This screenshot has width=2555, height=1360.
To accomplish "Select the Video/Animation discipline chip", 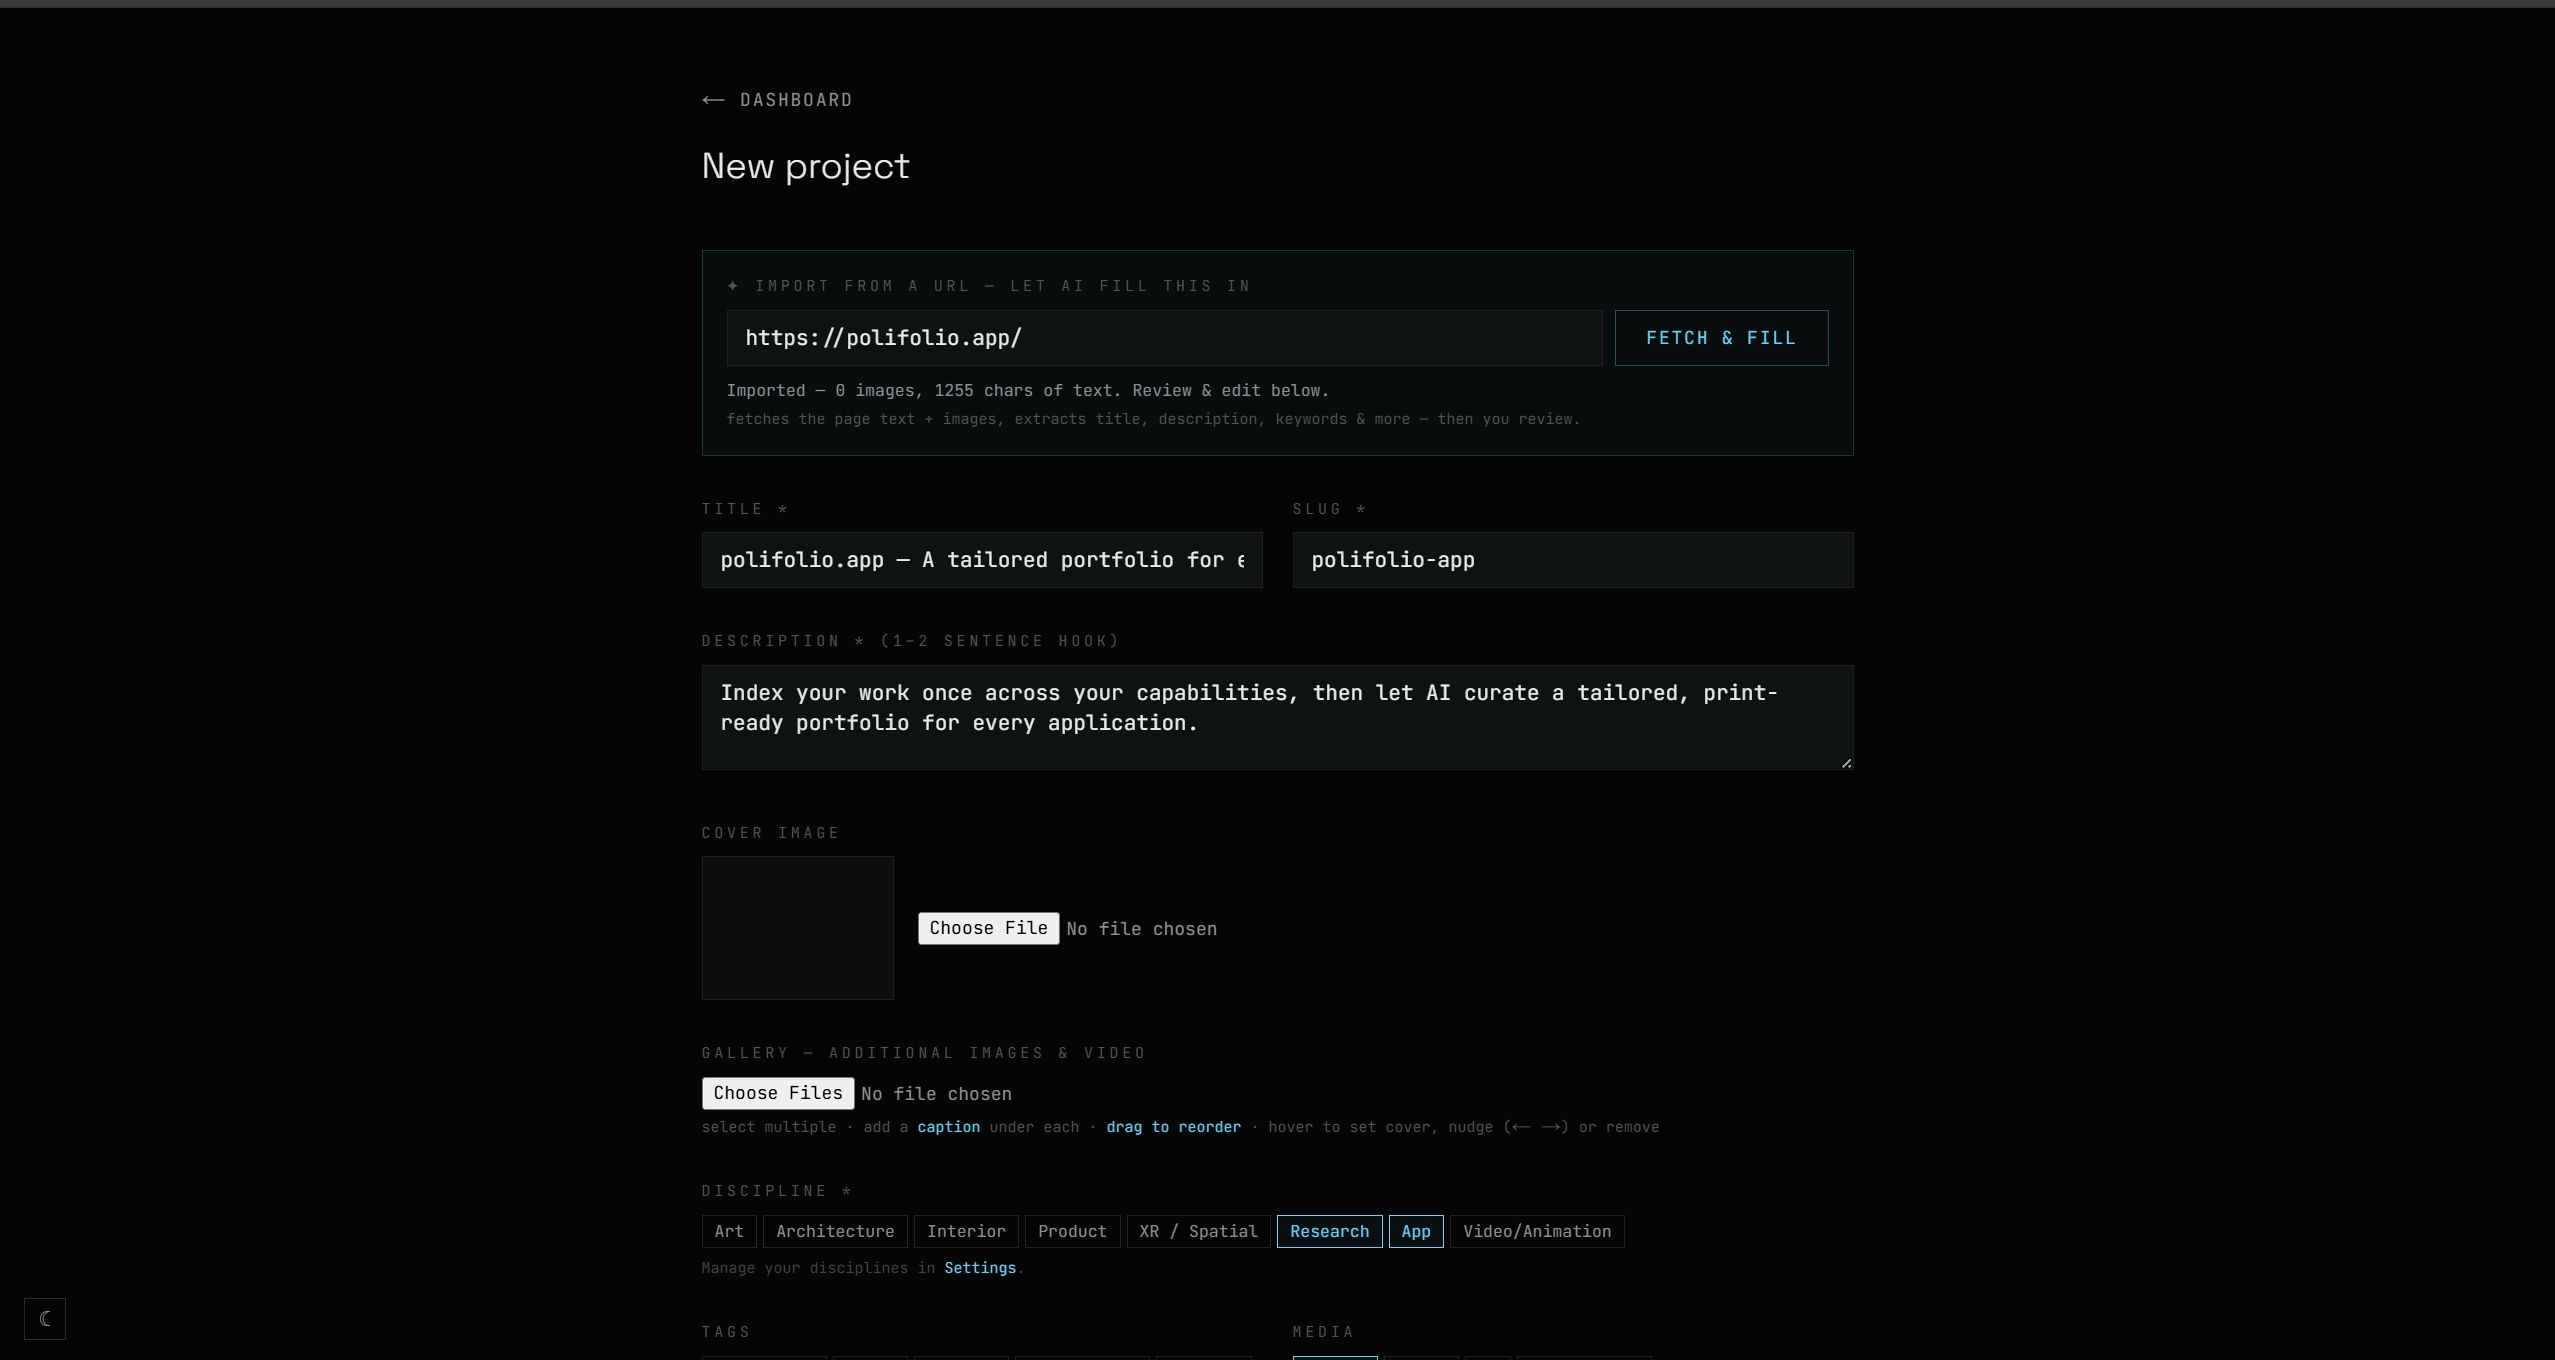I will (1537, 1231).
